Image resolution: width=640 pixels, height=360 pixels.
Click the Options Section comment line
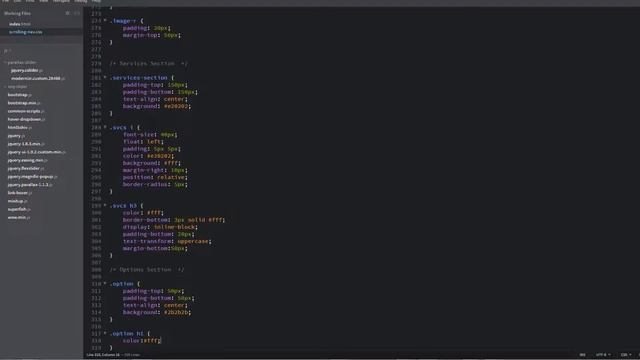pyautogui.click(x=147, y=270)
